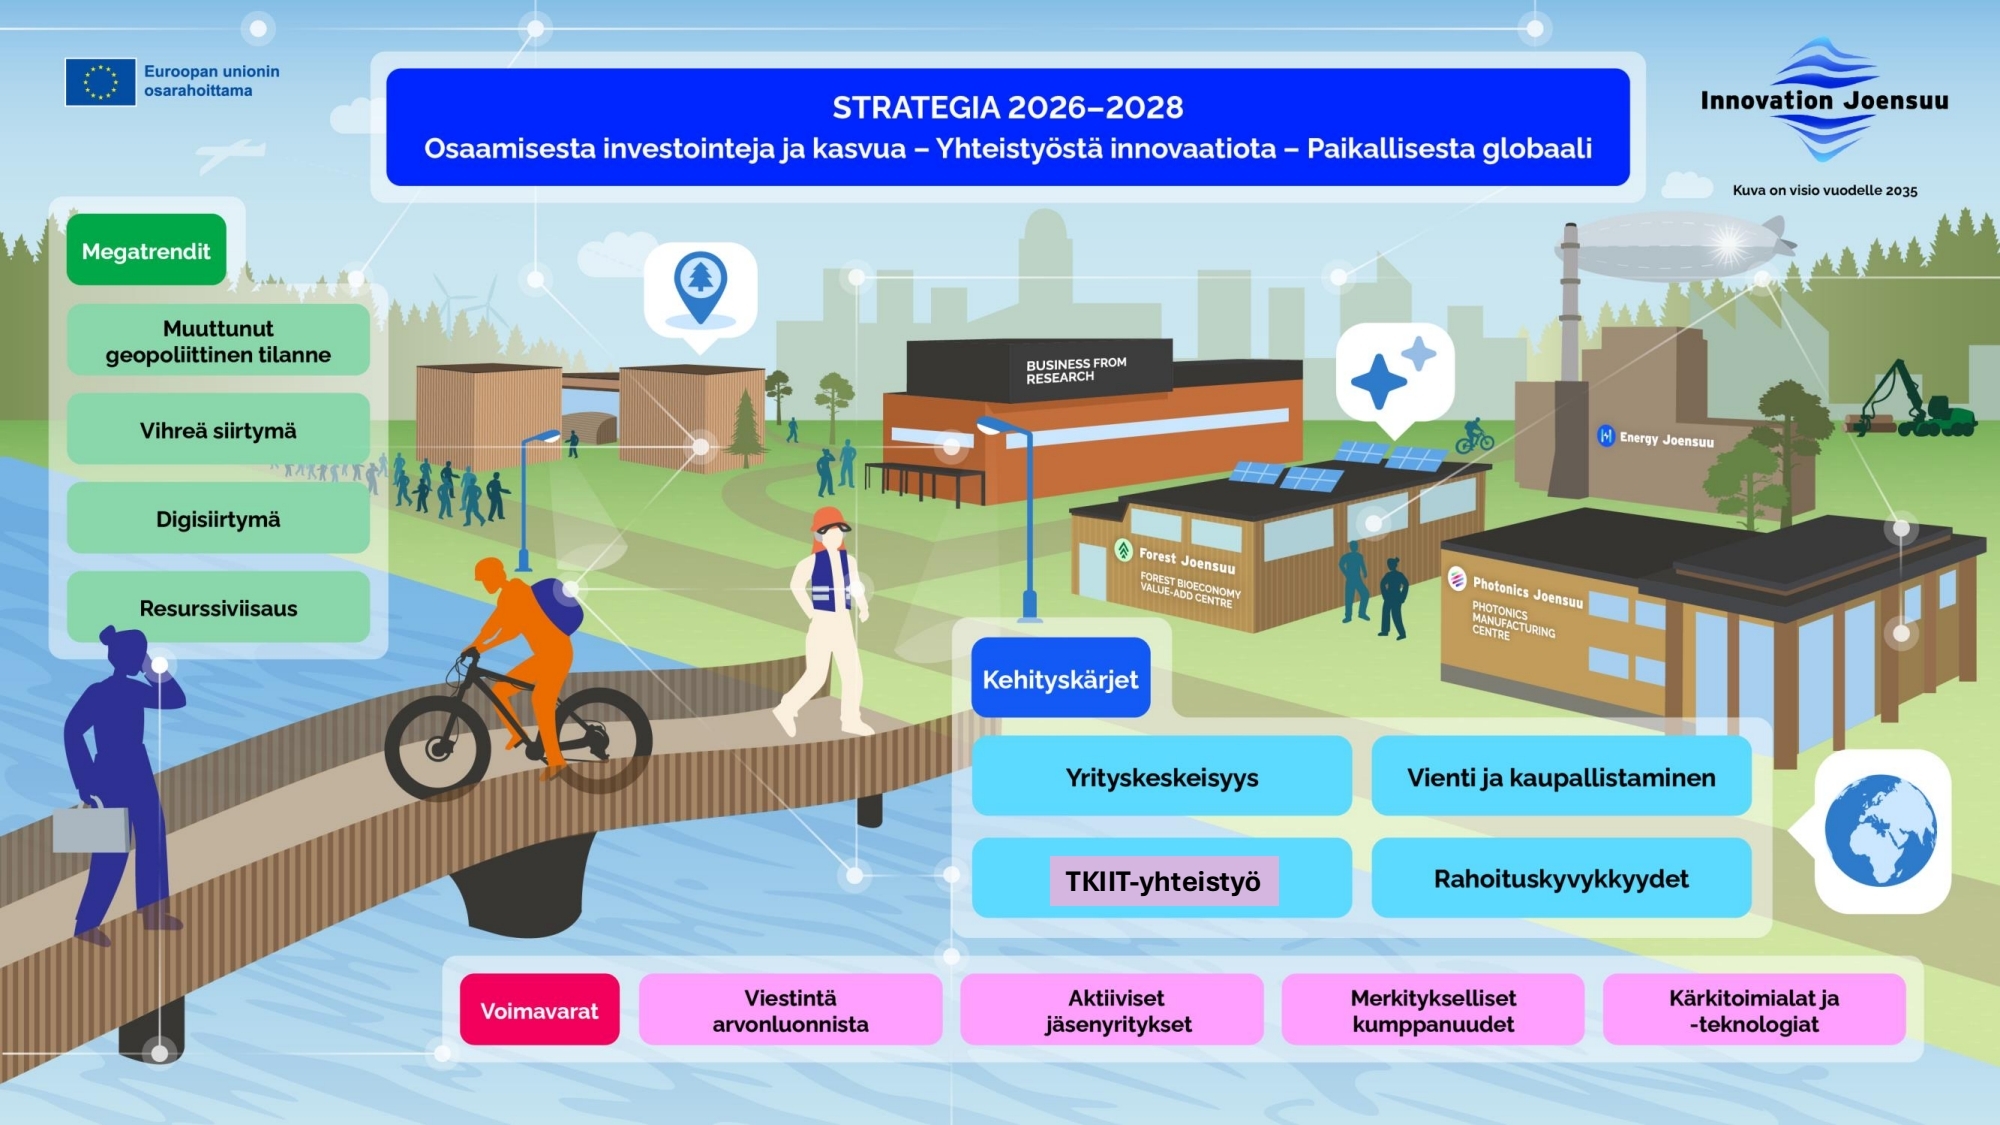Viewport: 2000px width, 1125px height.
Task: Select Muuttunut geopoliittinen tilanne box
Action: point(218,341)
